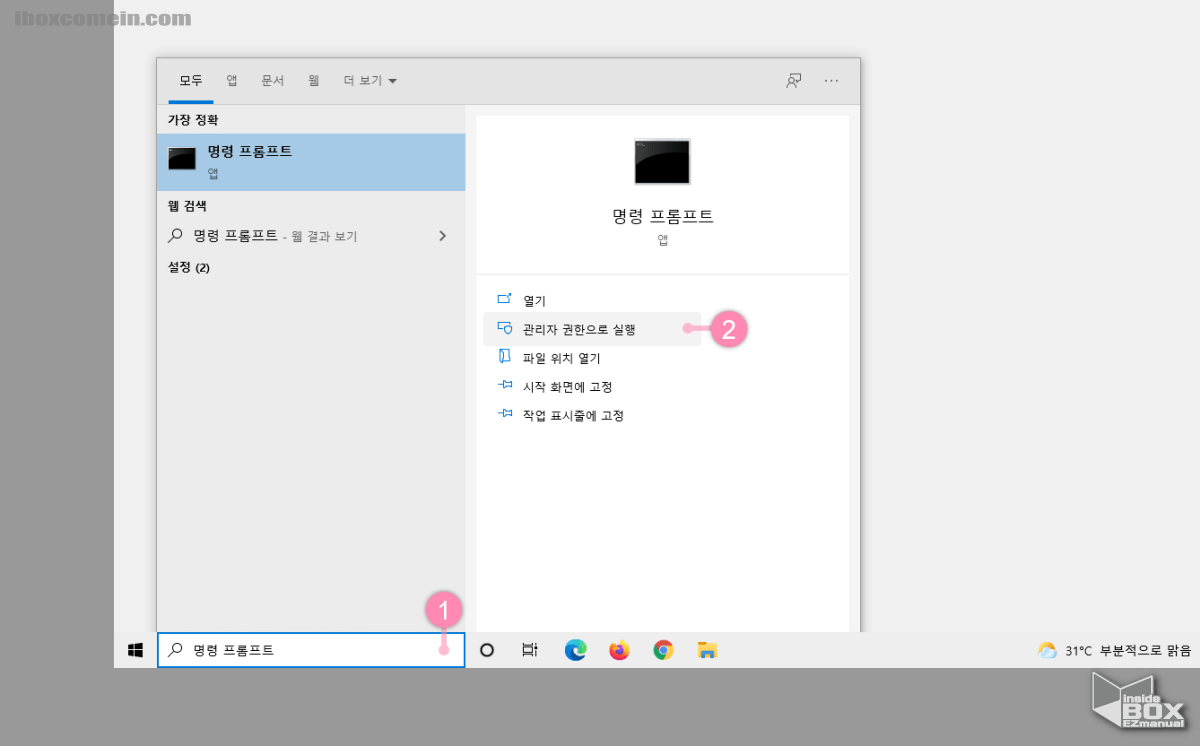This screenshot has width=1200, height=746.
Task: Click the people search filter icon
Action: [793, 80]
